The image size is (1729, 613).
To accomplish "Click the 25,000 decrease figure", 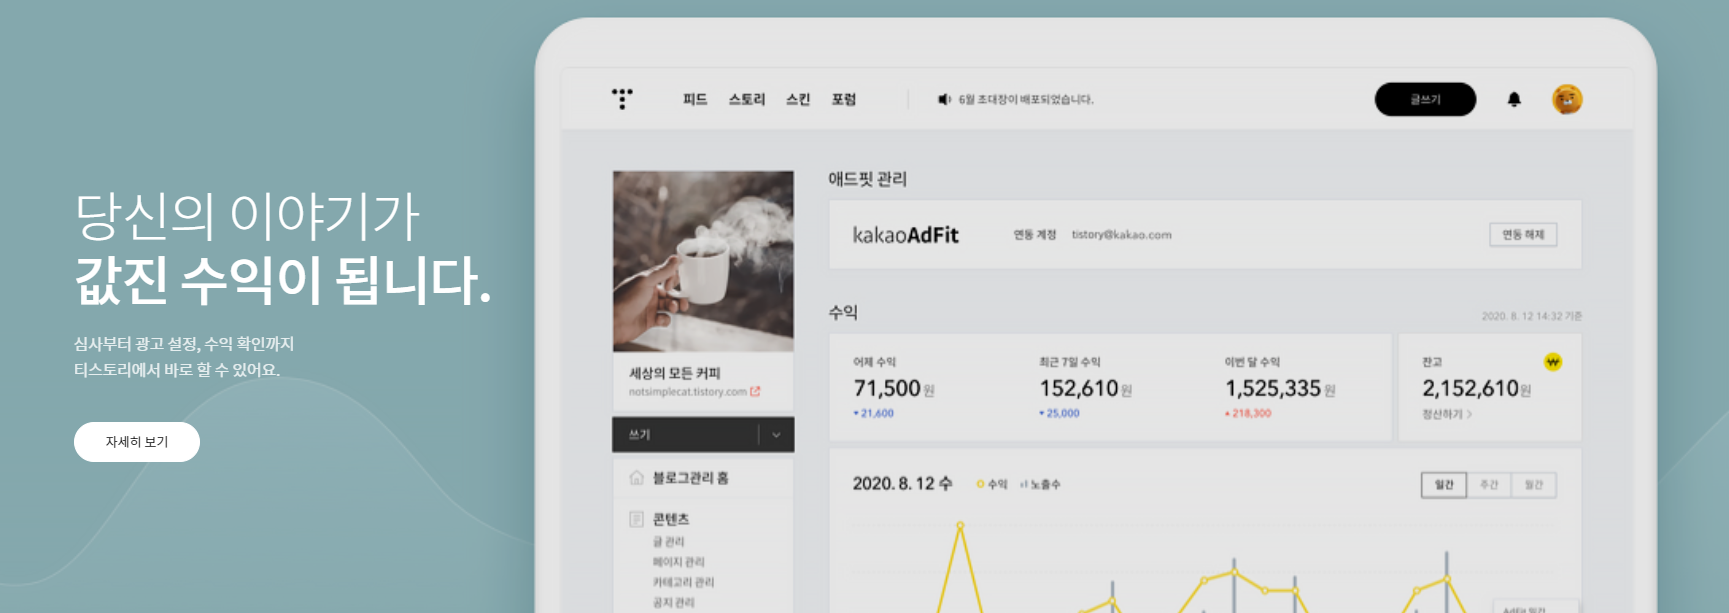I will click(1060, 413).
